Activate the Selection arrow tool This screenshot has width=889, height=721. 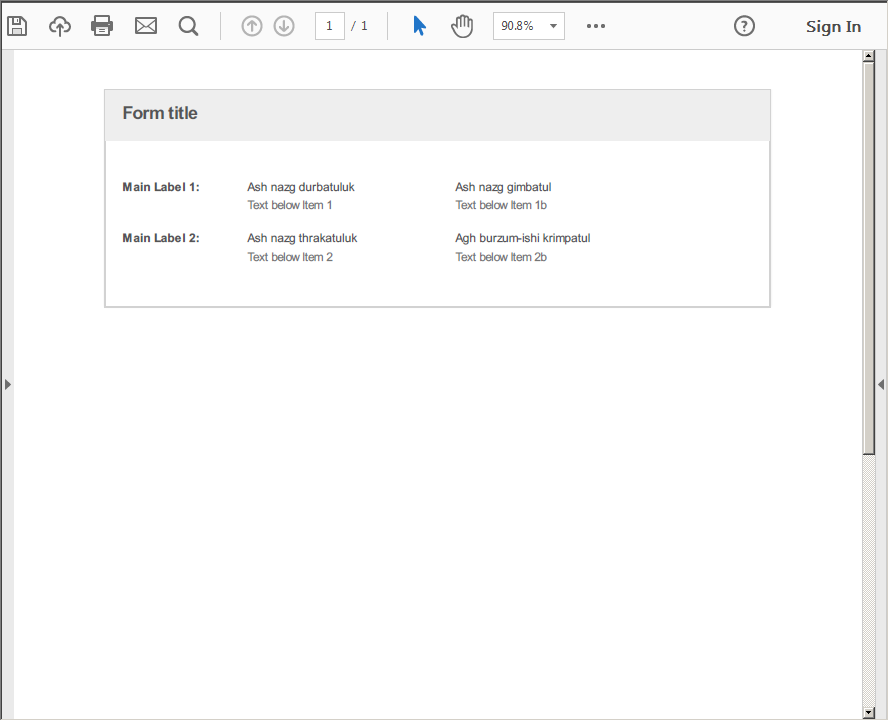[419, 26]
